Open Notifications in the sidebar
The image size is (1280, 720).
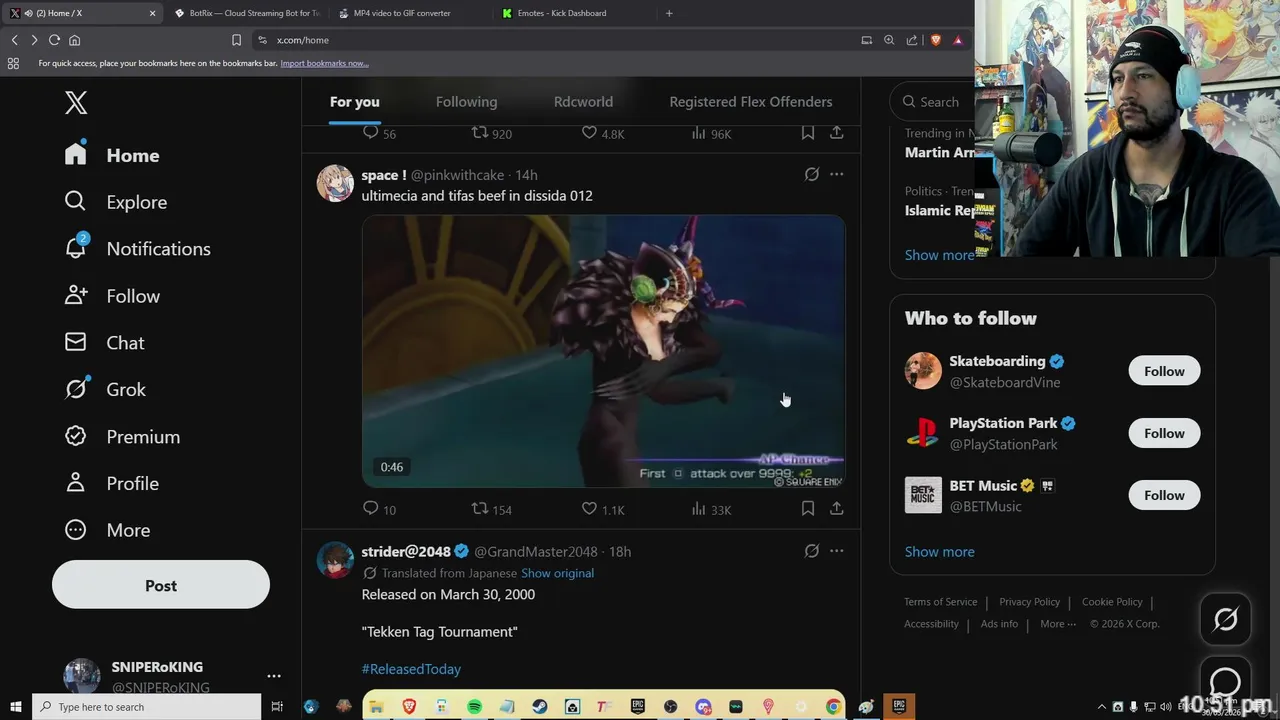tap(137, 249)
